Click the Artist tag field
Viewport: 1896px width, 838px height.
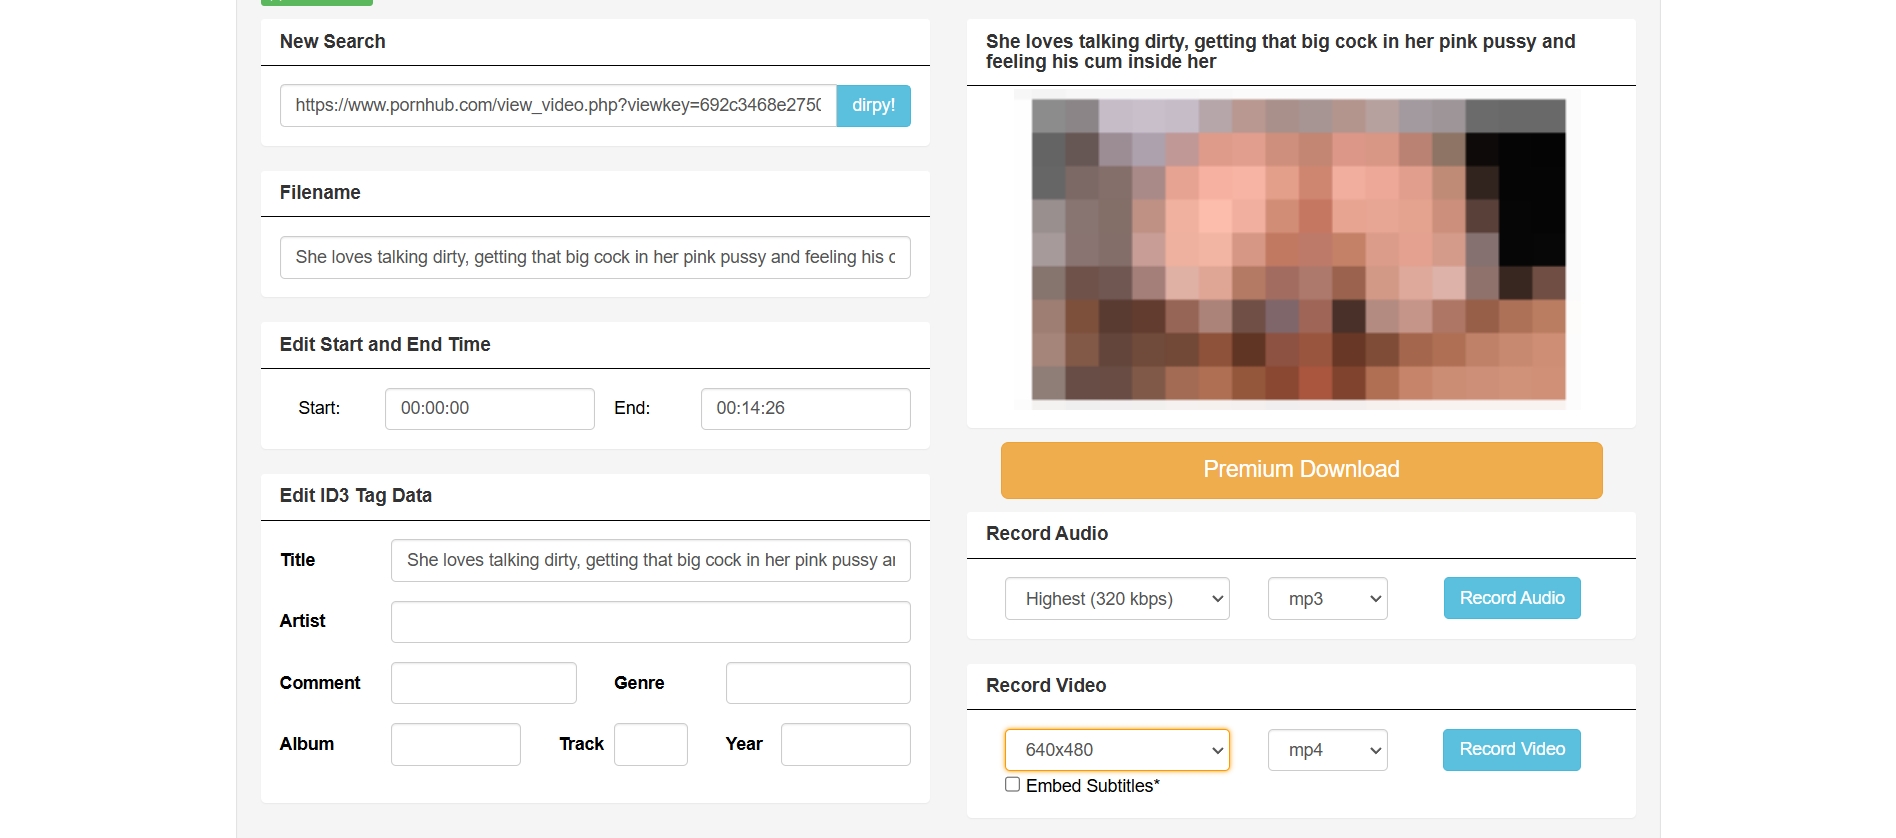tap(650, 622)
